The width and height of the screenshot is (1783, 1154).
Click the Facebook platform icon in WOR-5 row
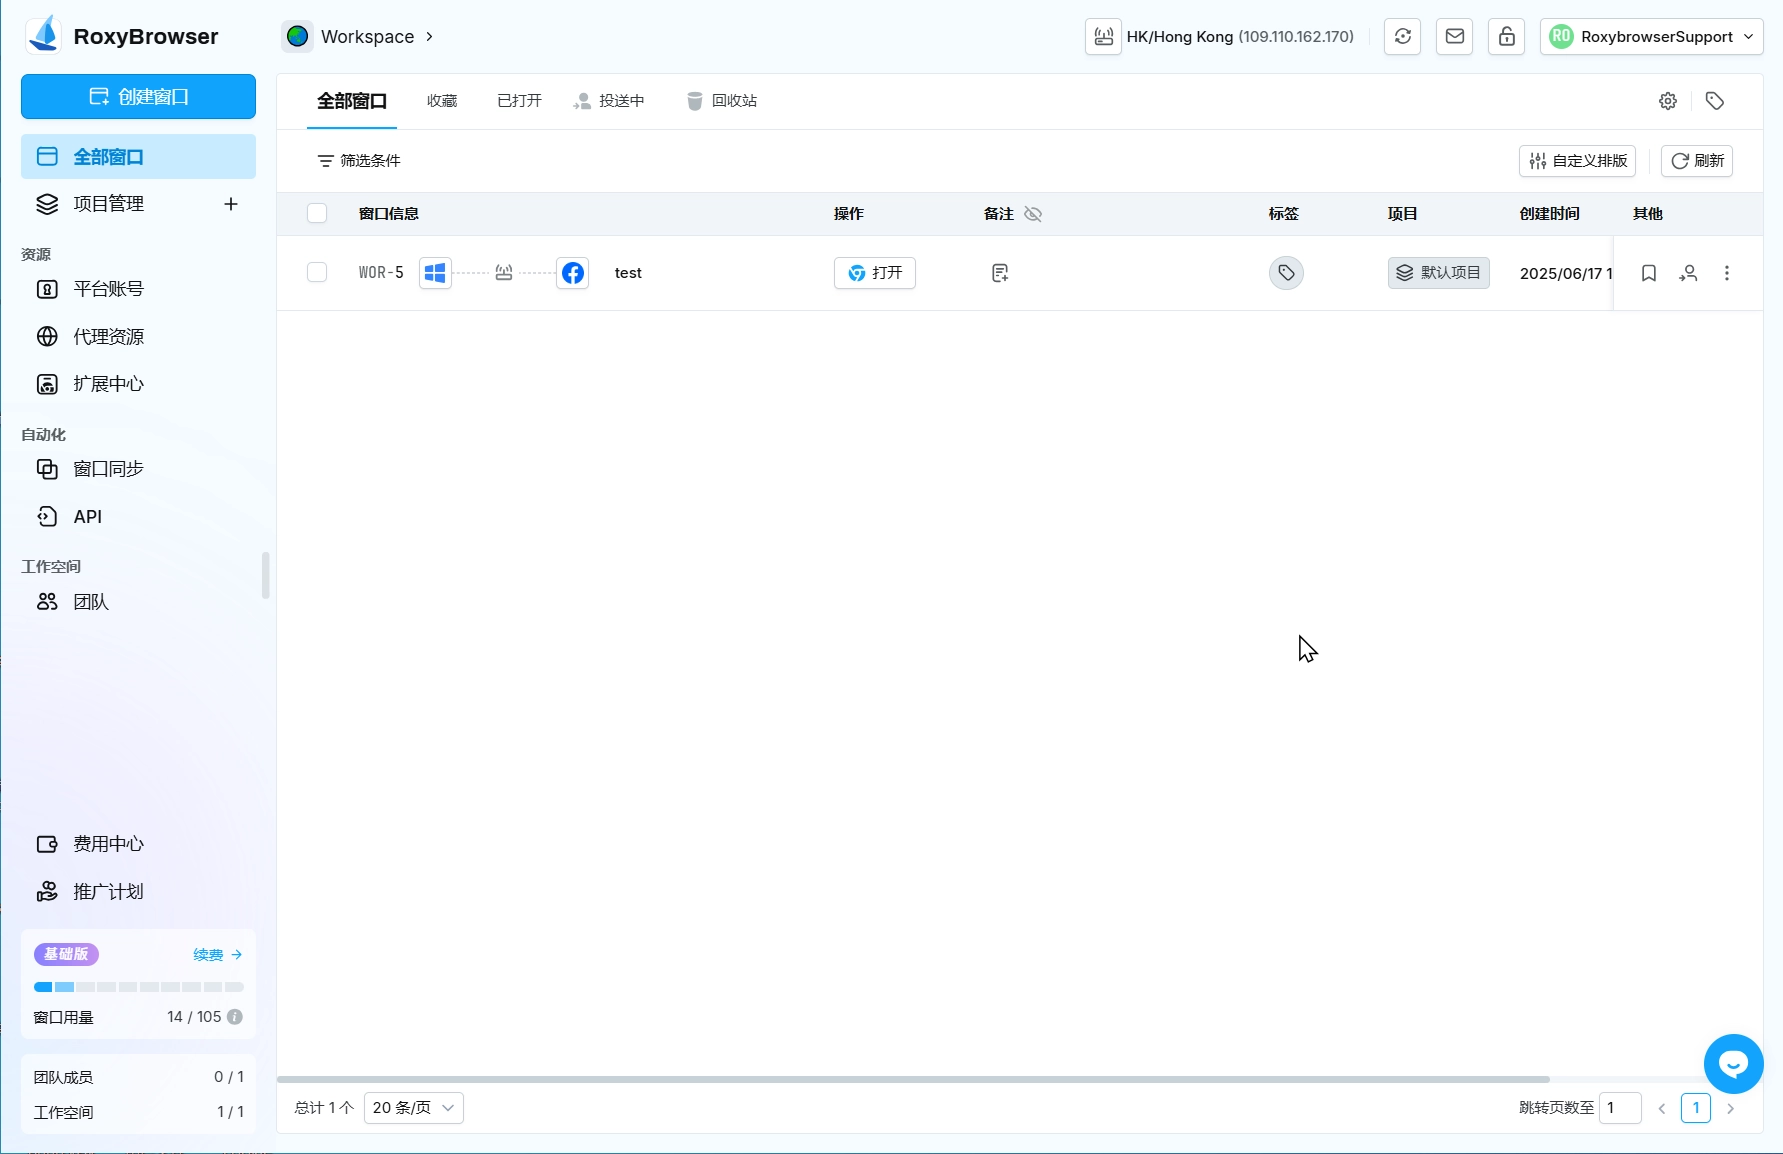click(x=572, y=273)
